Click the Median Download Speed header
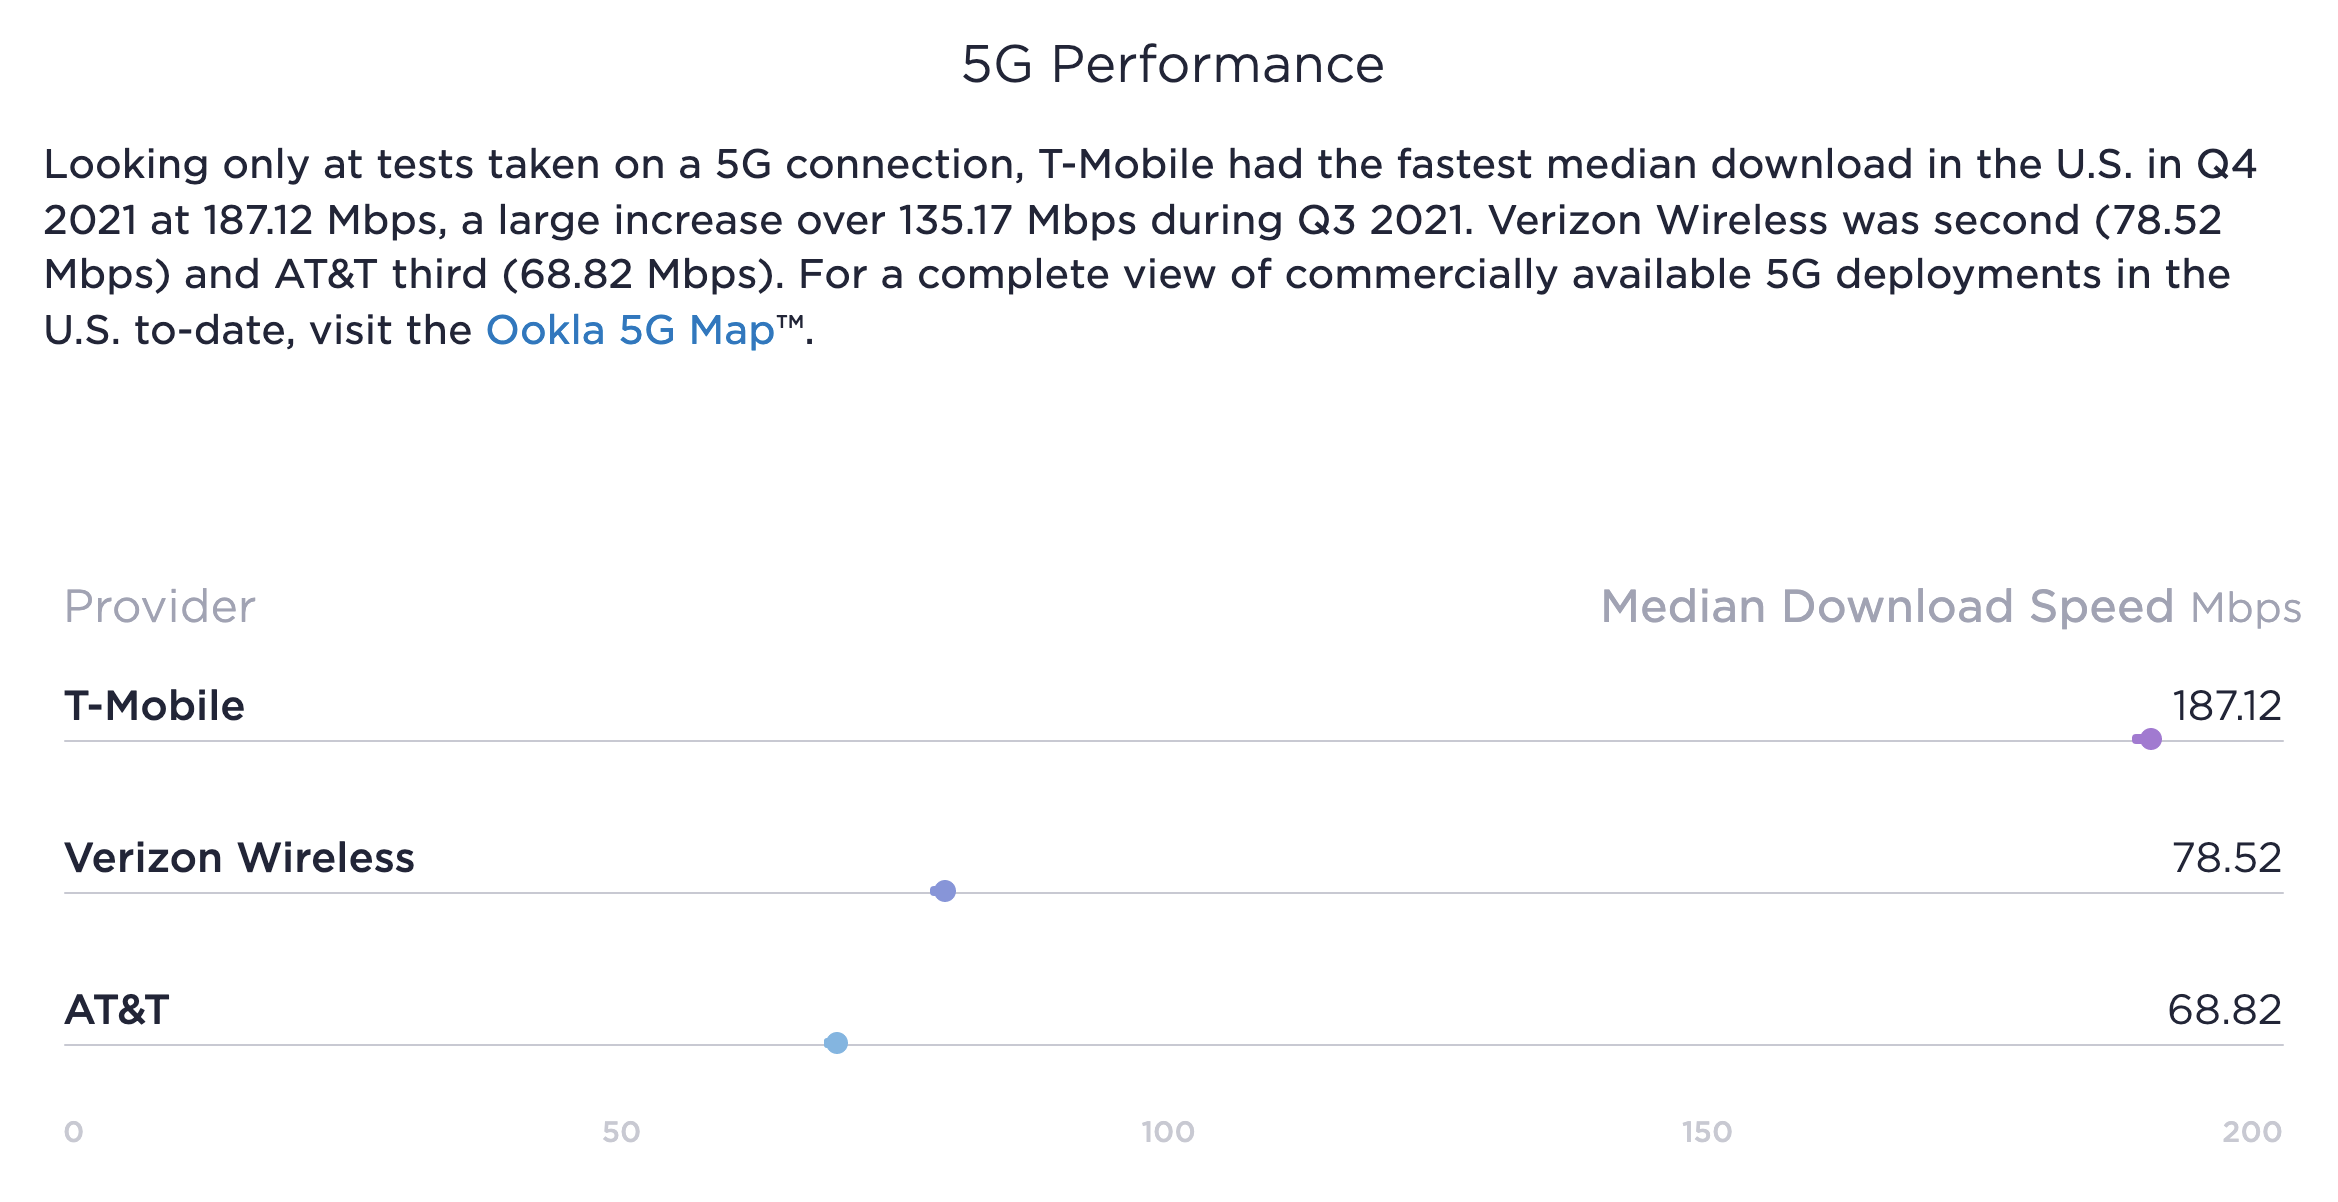Viewport: 2338px width, 1202px height. (x=1886, y=606)
